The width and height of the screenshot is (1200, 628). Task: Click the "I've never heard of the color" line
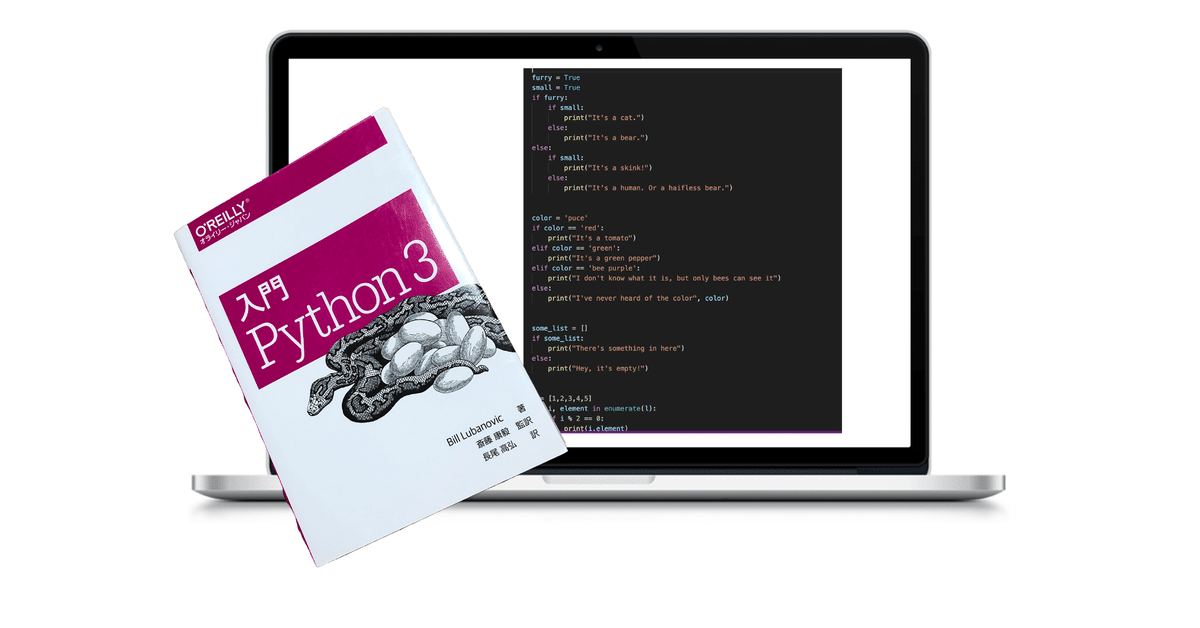[638, 298]
